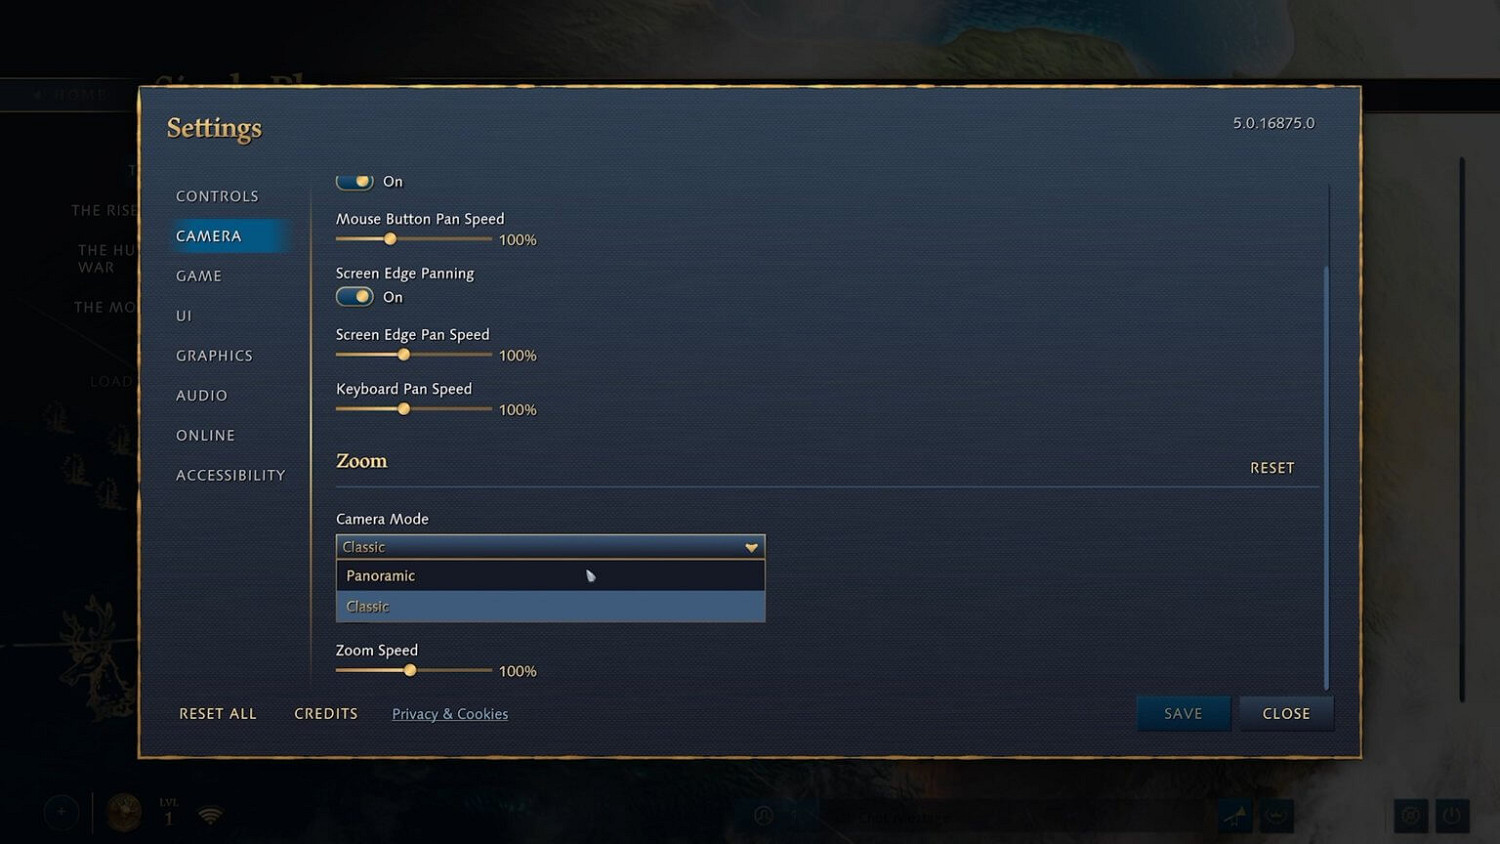This screenshot has height=844, width=1500.
Task: Click the dimmed gear settings icon
Action: tap(1411, 816)
